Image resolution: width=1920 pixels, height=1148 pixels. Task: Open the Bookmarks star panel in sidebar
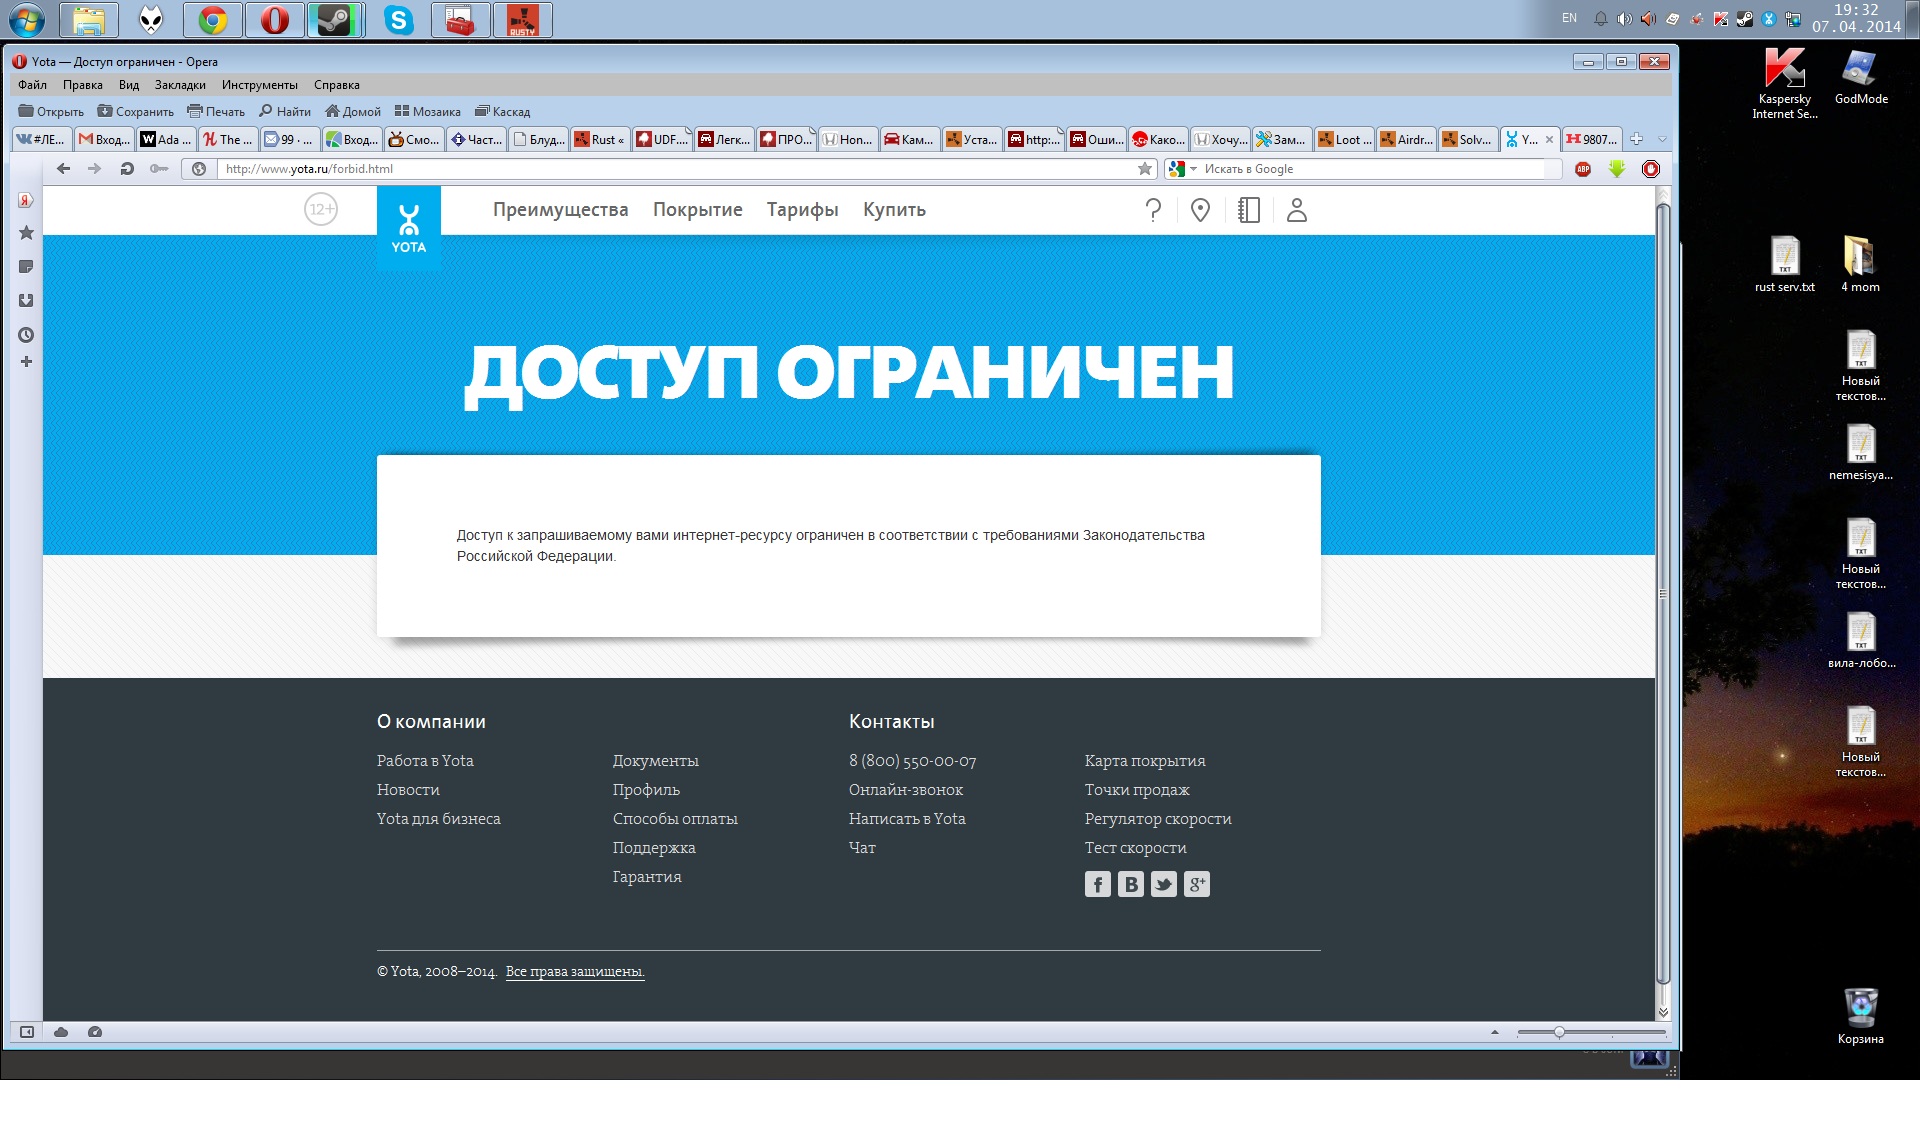tap(26, 233)
